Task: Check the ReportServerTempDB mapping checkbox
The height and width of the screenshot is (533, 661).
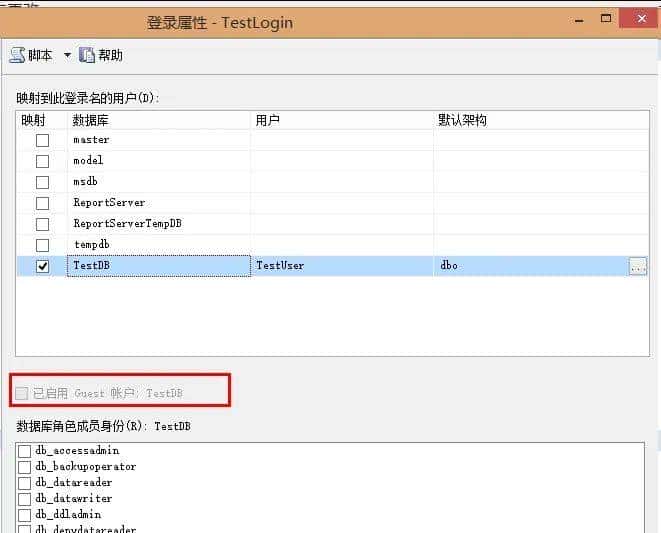Action: point(43,224)
